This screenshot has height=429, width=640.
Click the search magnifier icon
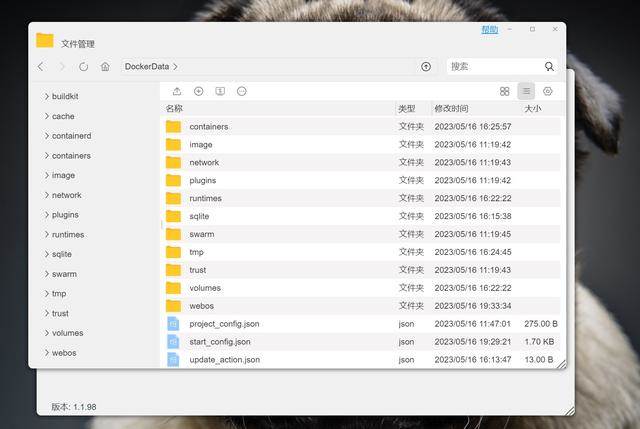coord(549,67)
